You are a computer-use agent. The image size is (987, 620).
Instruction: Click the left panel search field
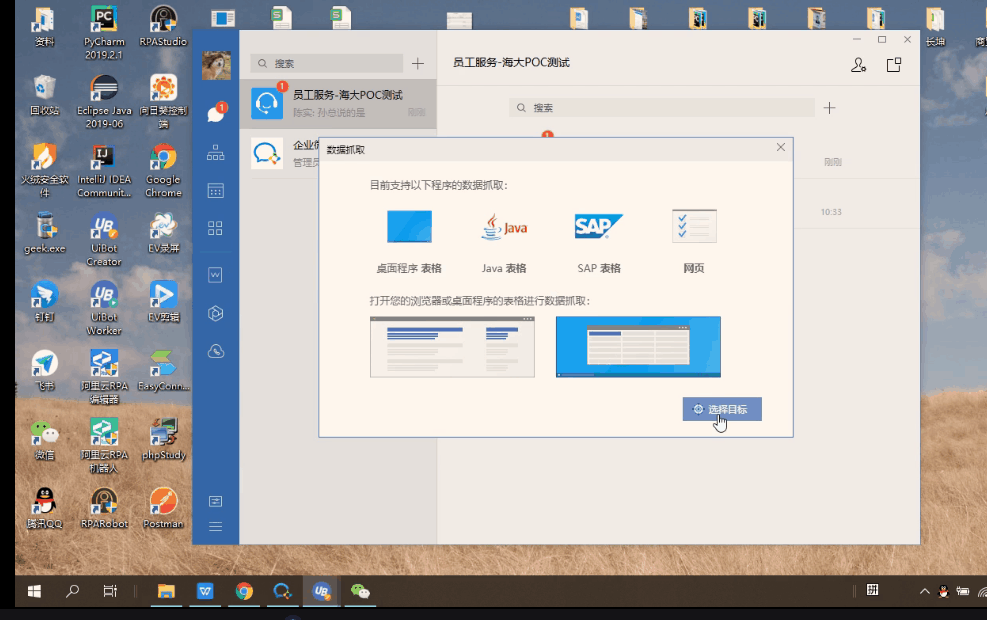[327, 64]
